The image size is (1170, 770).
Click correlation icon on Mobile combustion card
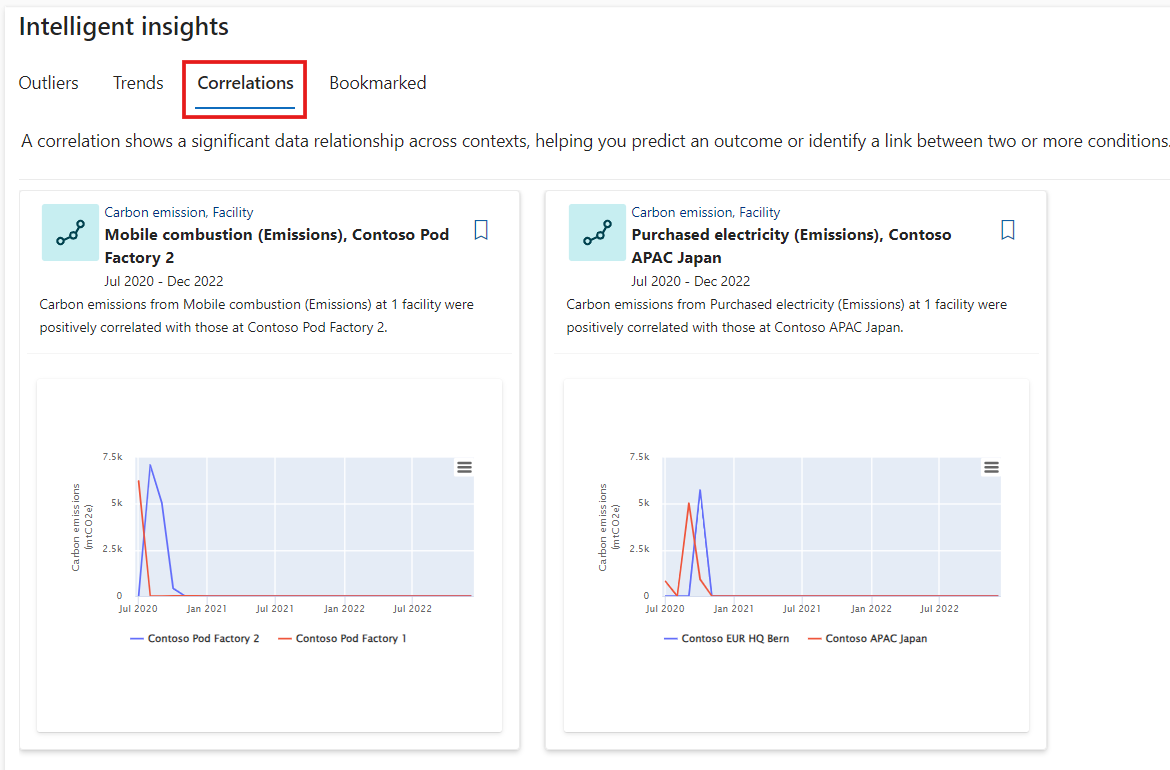click(70, 233)
